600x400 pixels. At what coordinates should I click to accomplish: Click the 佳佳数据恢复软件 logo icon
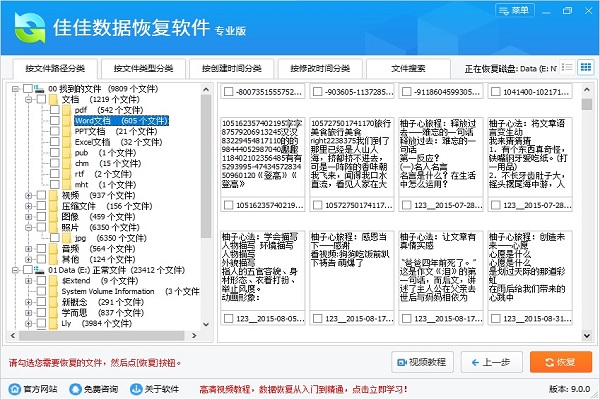(29, 28)
